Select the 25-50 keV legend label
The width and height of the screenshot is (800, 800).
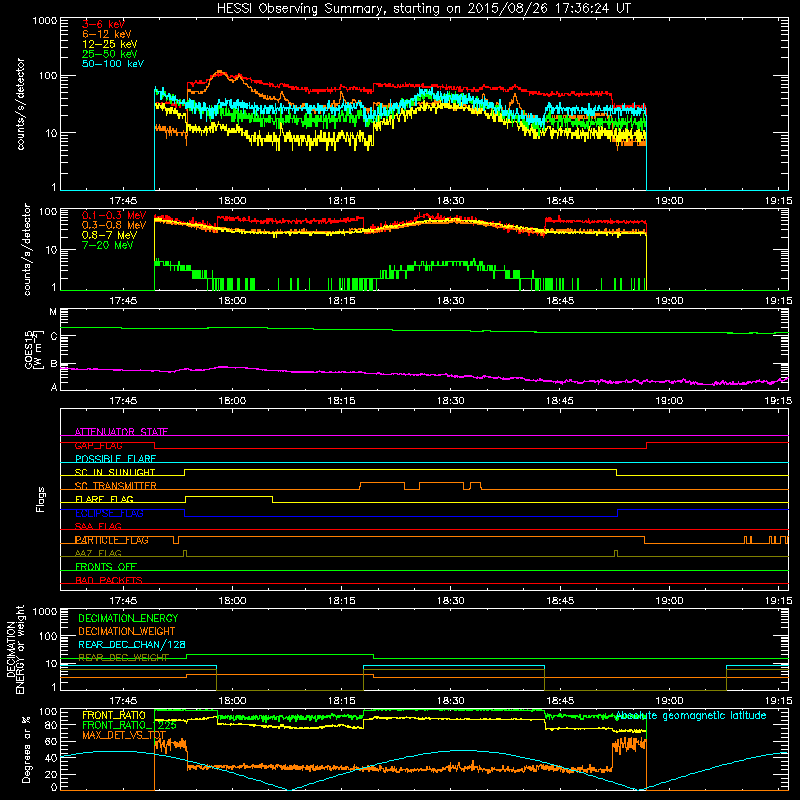[110, 54]
